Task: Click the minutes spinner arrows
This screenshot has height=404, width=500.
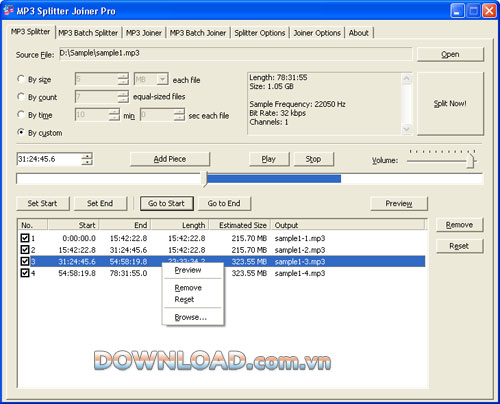Action: (114, 115)
